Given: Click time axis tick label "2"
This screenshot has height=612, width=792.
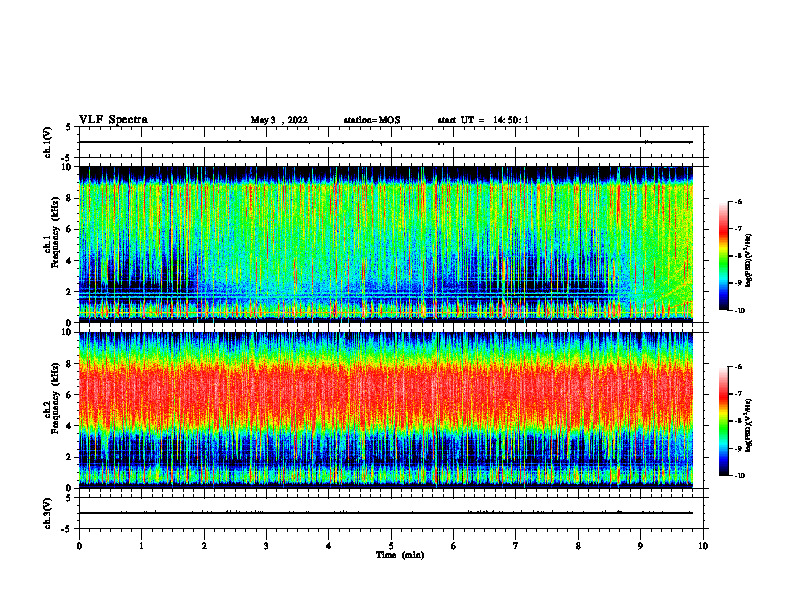Looking at the screenshot, I should click(204, 546).
